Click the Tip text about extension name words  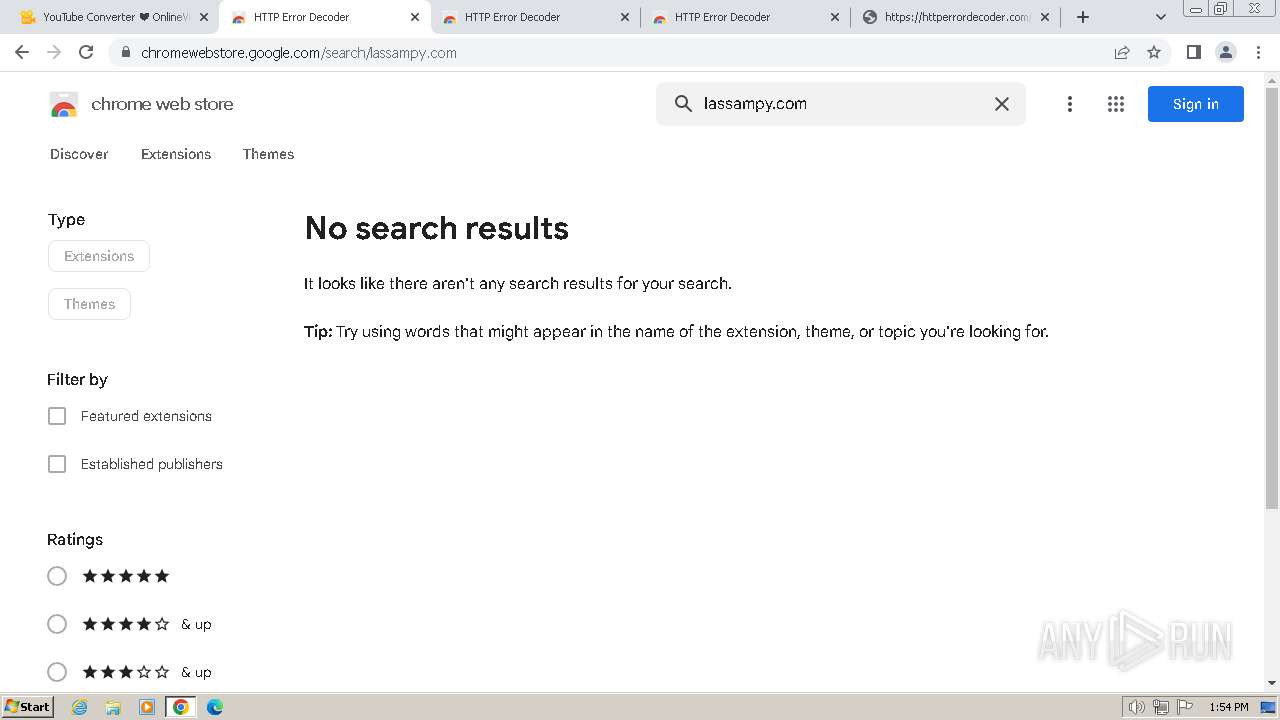[x=676, y=331]
